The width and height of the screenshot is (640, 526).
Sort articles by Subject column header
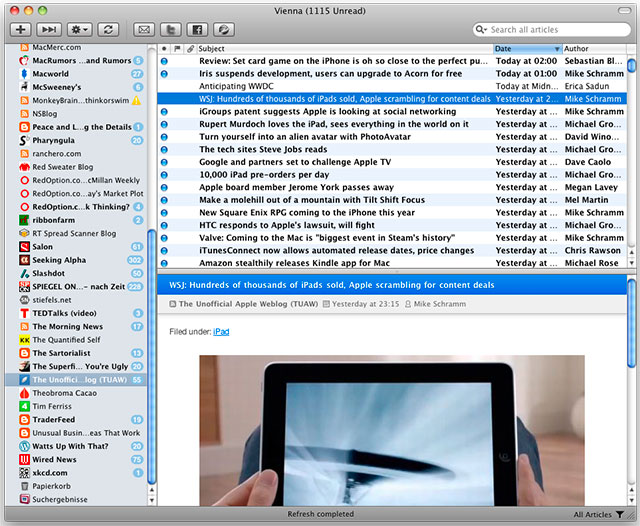344,49
